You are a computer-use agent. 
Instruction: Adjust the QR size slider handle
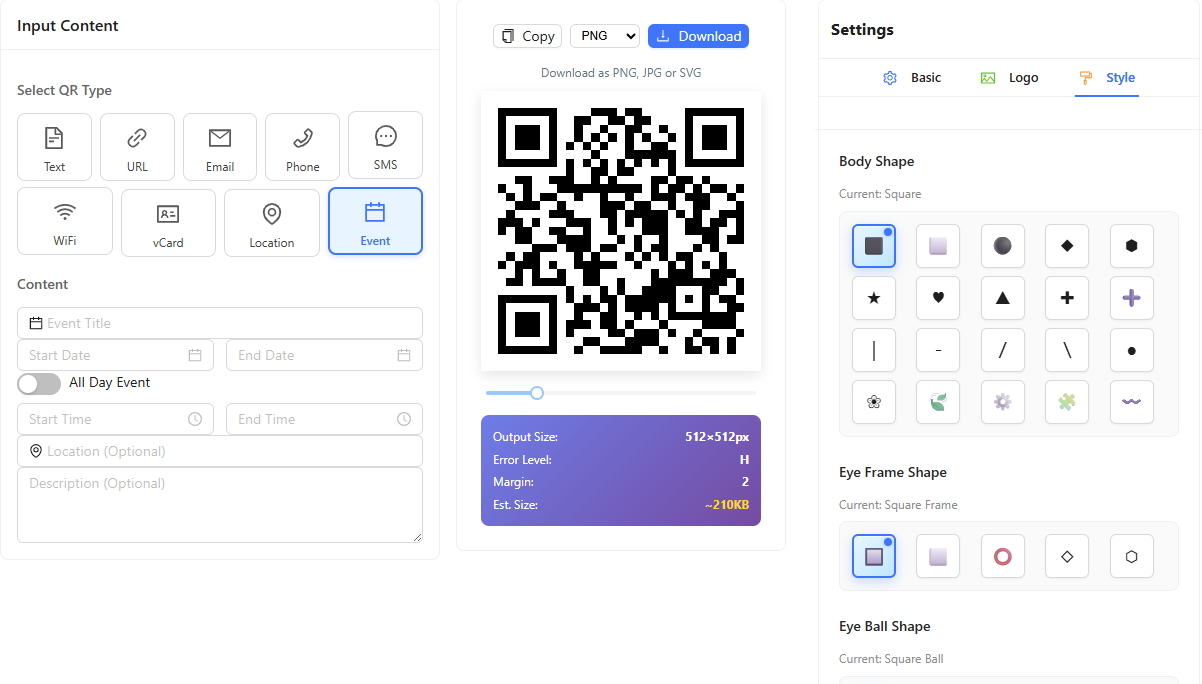pyautogui.click(x=537, y=393)
